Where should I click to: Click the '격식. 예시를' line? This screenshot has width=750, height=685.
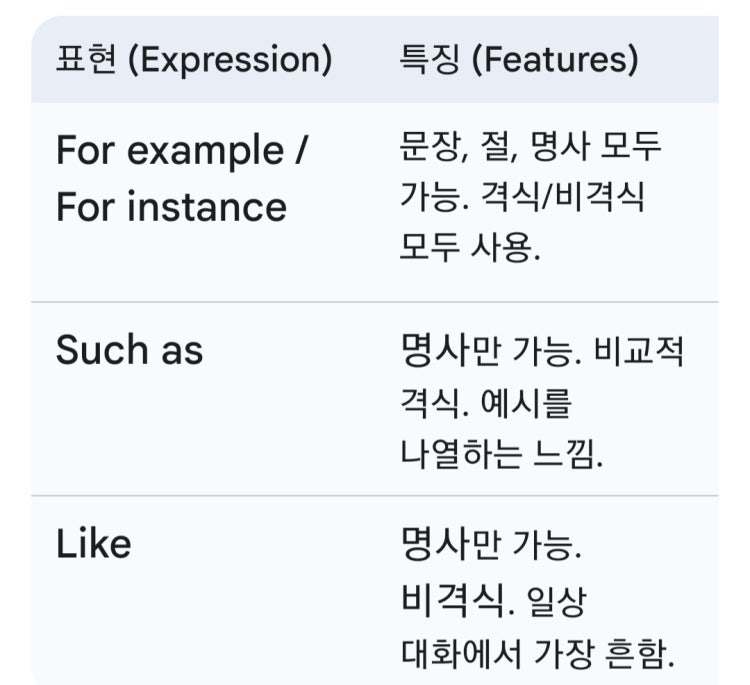(x=485, y=403)
